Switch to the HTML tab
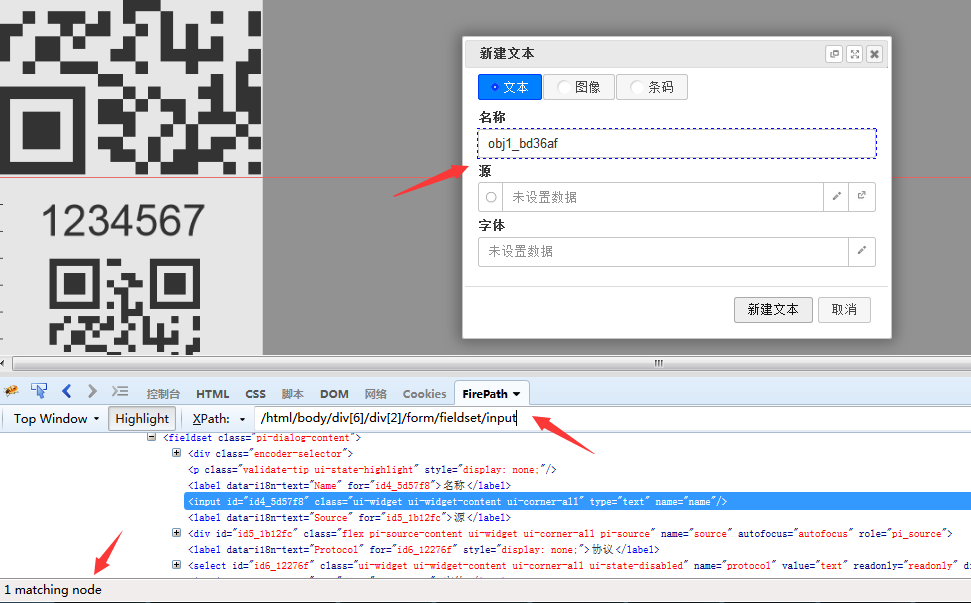The height and width of the screenshot is (603, 971). 212,394
